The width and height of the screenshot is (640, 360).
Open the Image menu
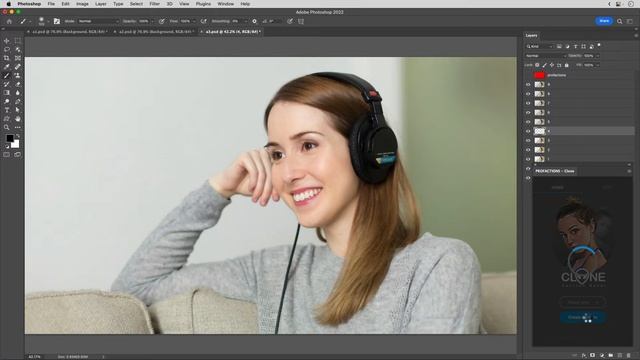82,4
